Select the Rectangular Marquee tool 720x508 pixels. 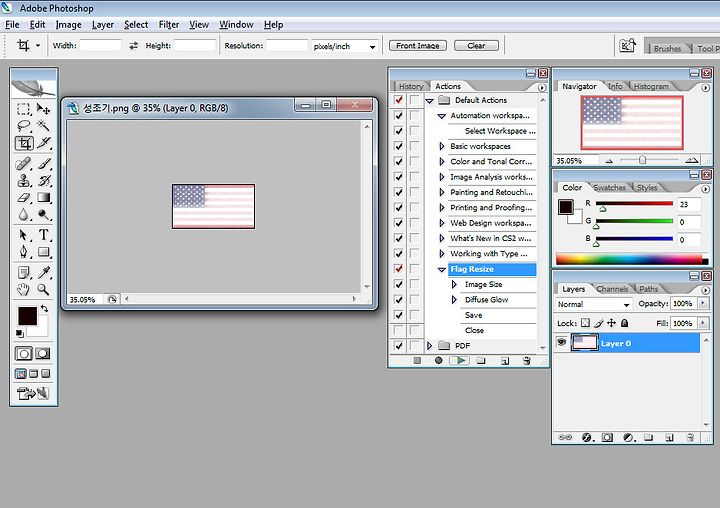[23, 109]
